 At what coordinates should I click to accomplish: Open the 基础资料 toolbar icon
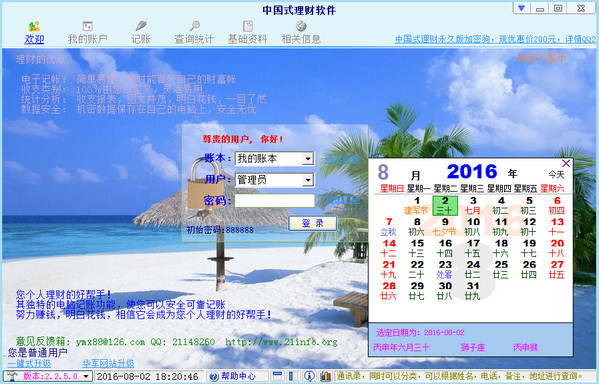point(248,26)
